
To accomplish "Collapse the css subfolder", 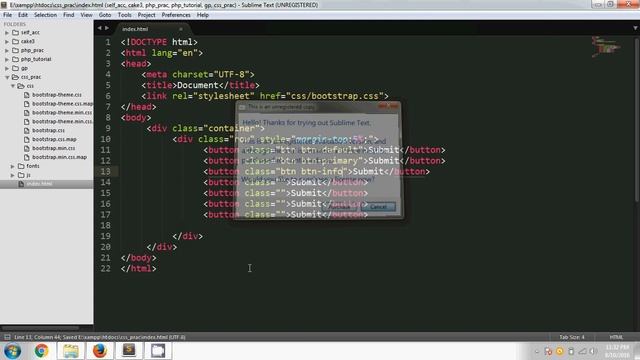I will [x=13, y=86].
